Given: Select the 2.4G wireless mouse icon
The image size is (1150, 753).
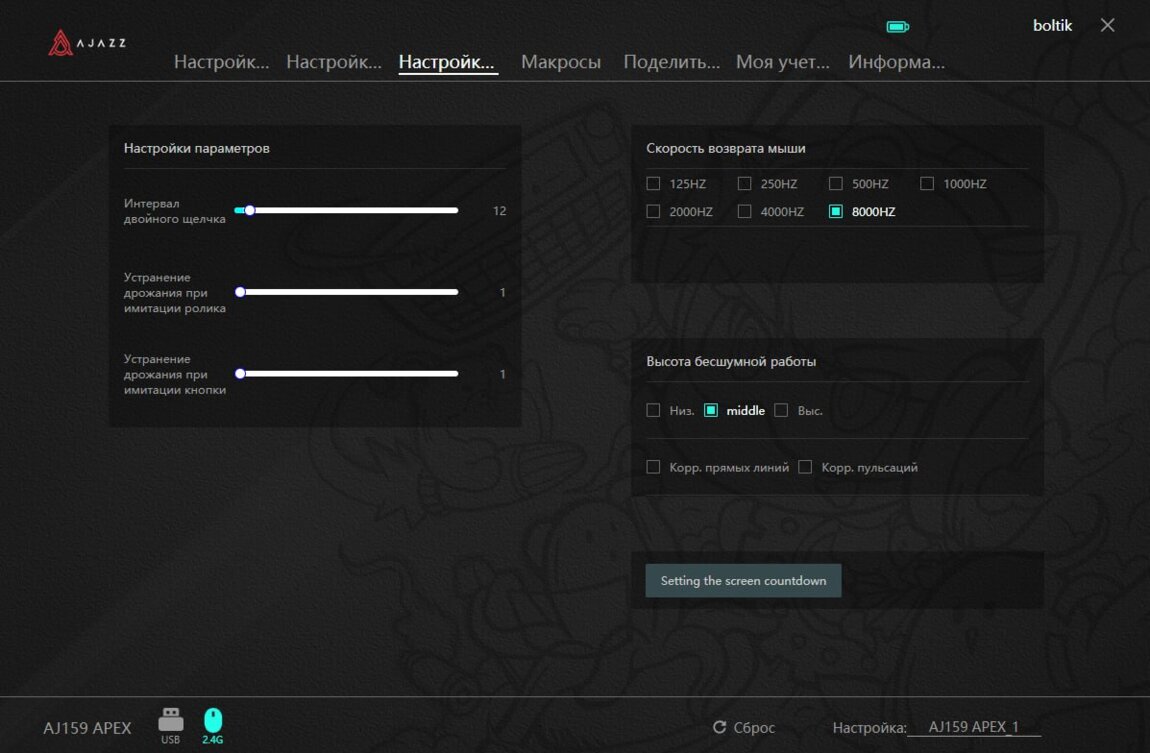Looking at the screenshot, I should click(x=213, y=722).
